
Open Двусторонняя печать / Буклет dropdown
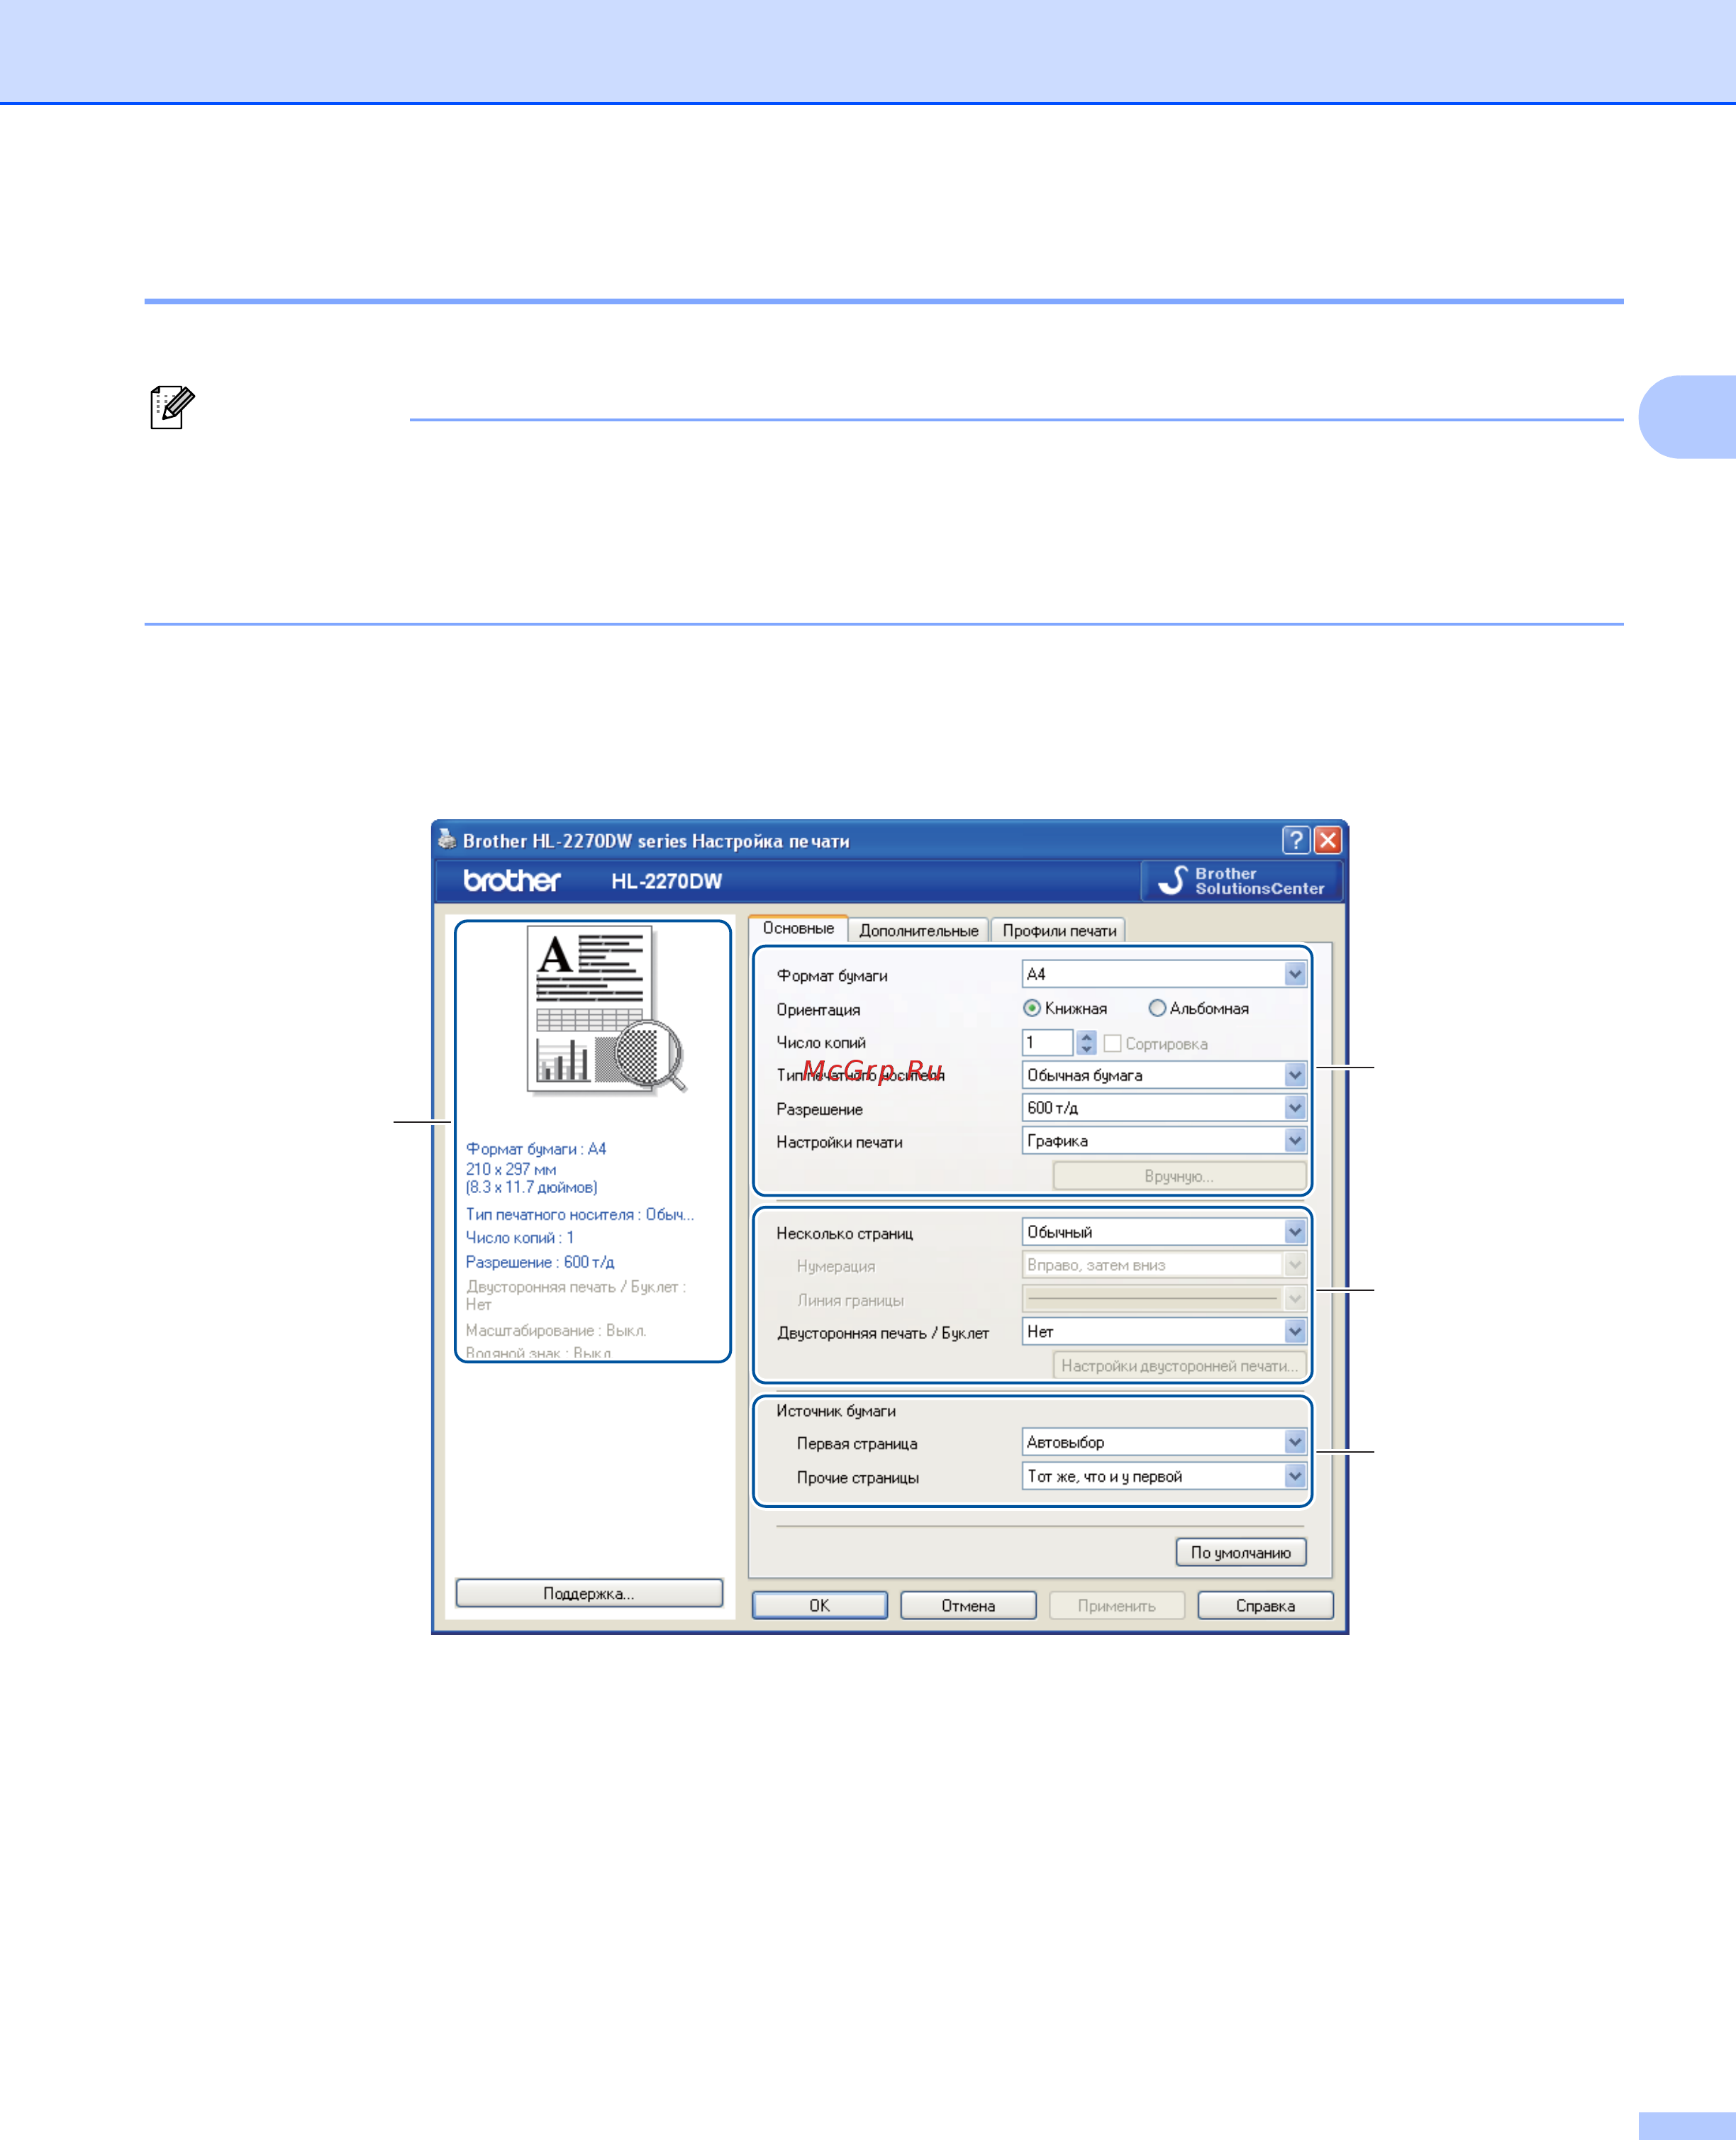(x=1164, y=1332)
